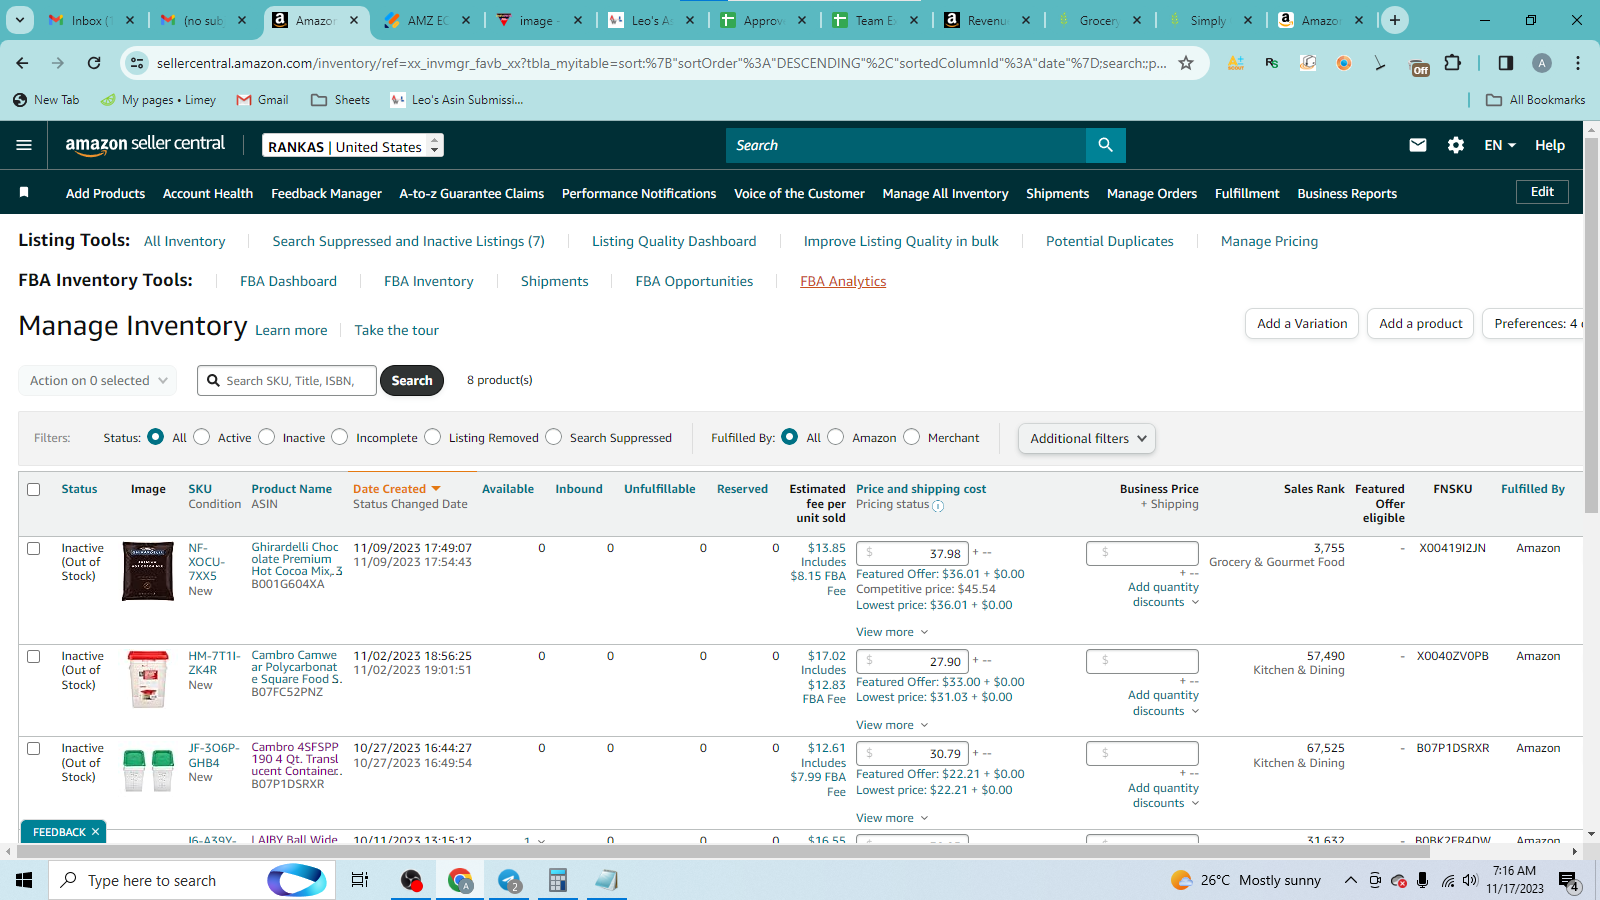Open the Action on 0 selected dropdown
Viewport: 1600px width, 900px height.
coord(98,381)
